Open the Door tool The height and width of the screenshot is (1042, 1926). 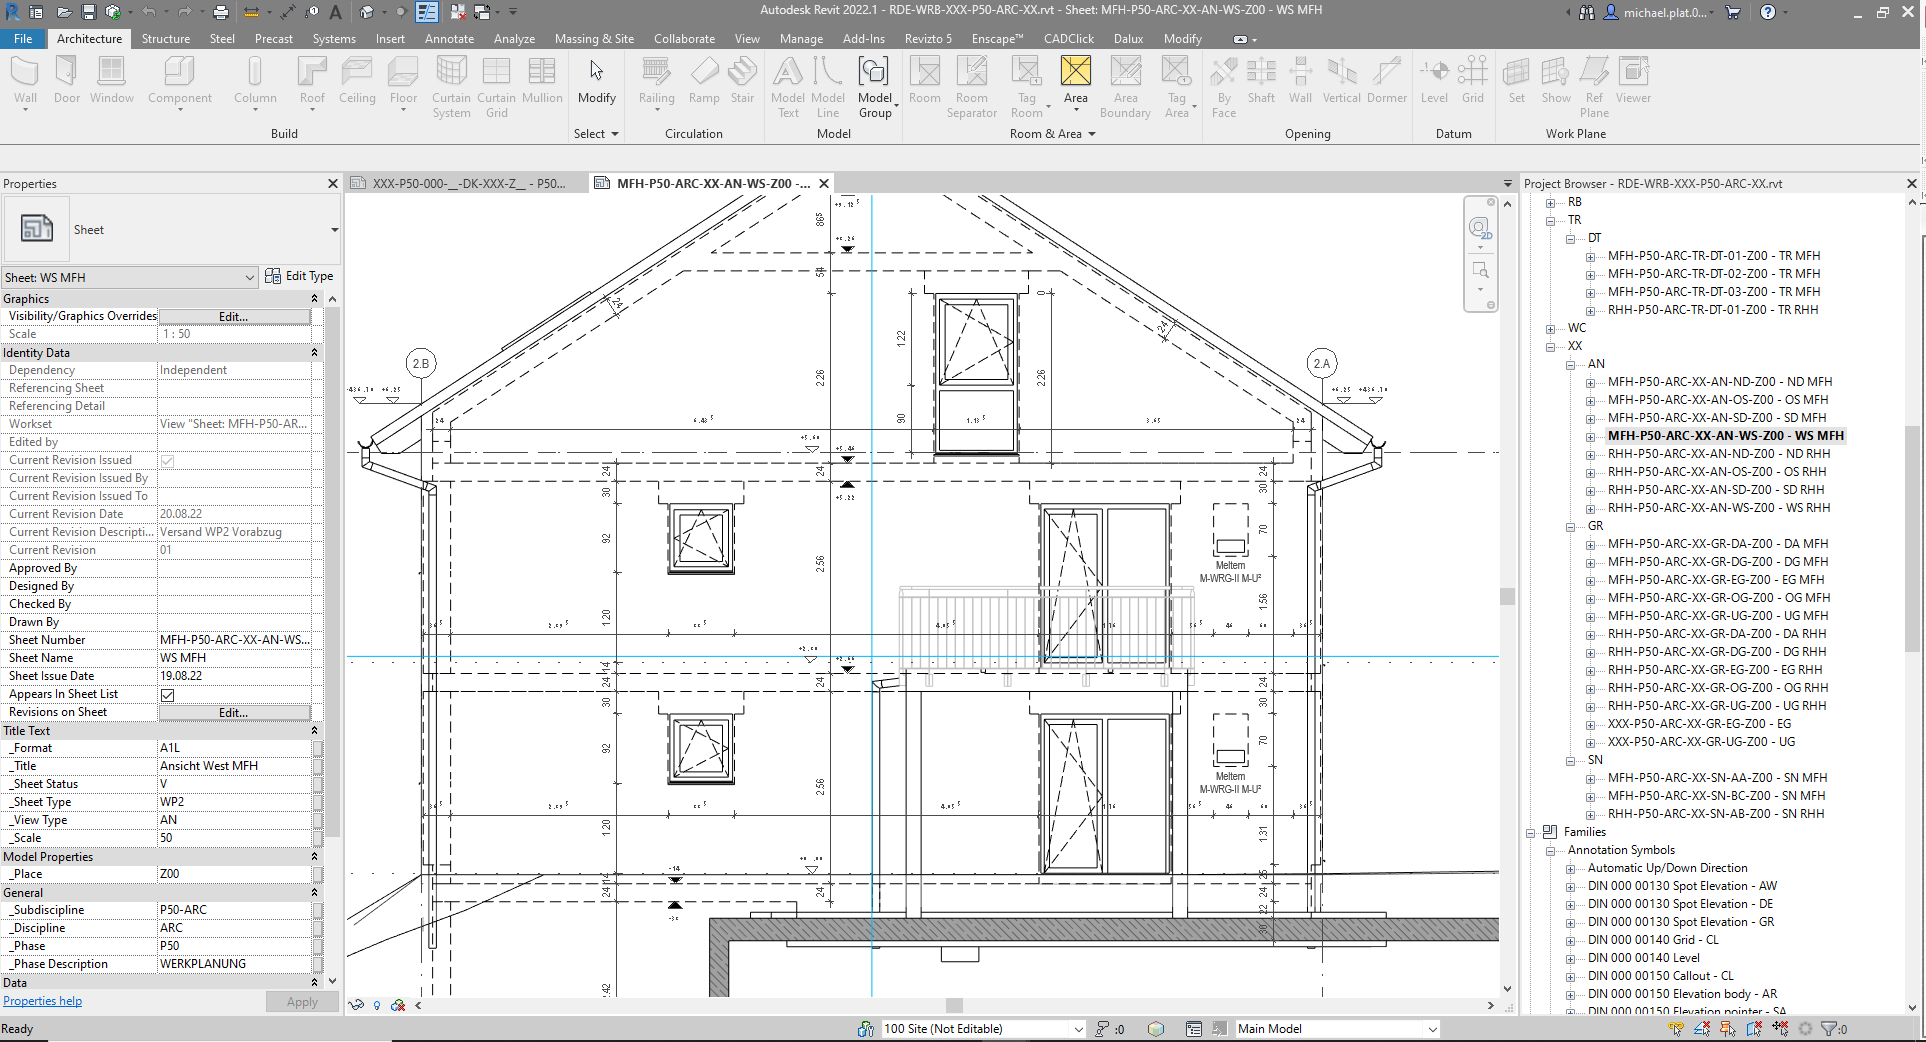coord(66,80)
